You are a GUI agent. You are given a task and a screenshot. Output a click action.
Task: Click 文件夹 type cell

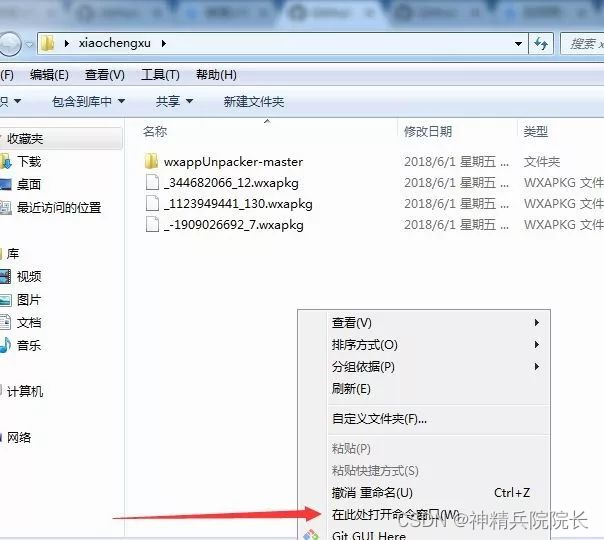pos(542,161)
